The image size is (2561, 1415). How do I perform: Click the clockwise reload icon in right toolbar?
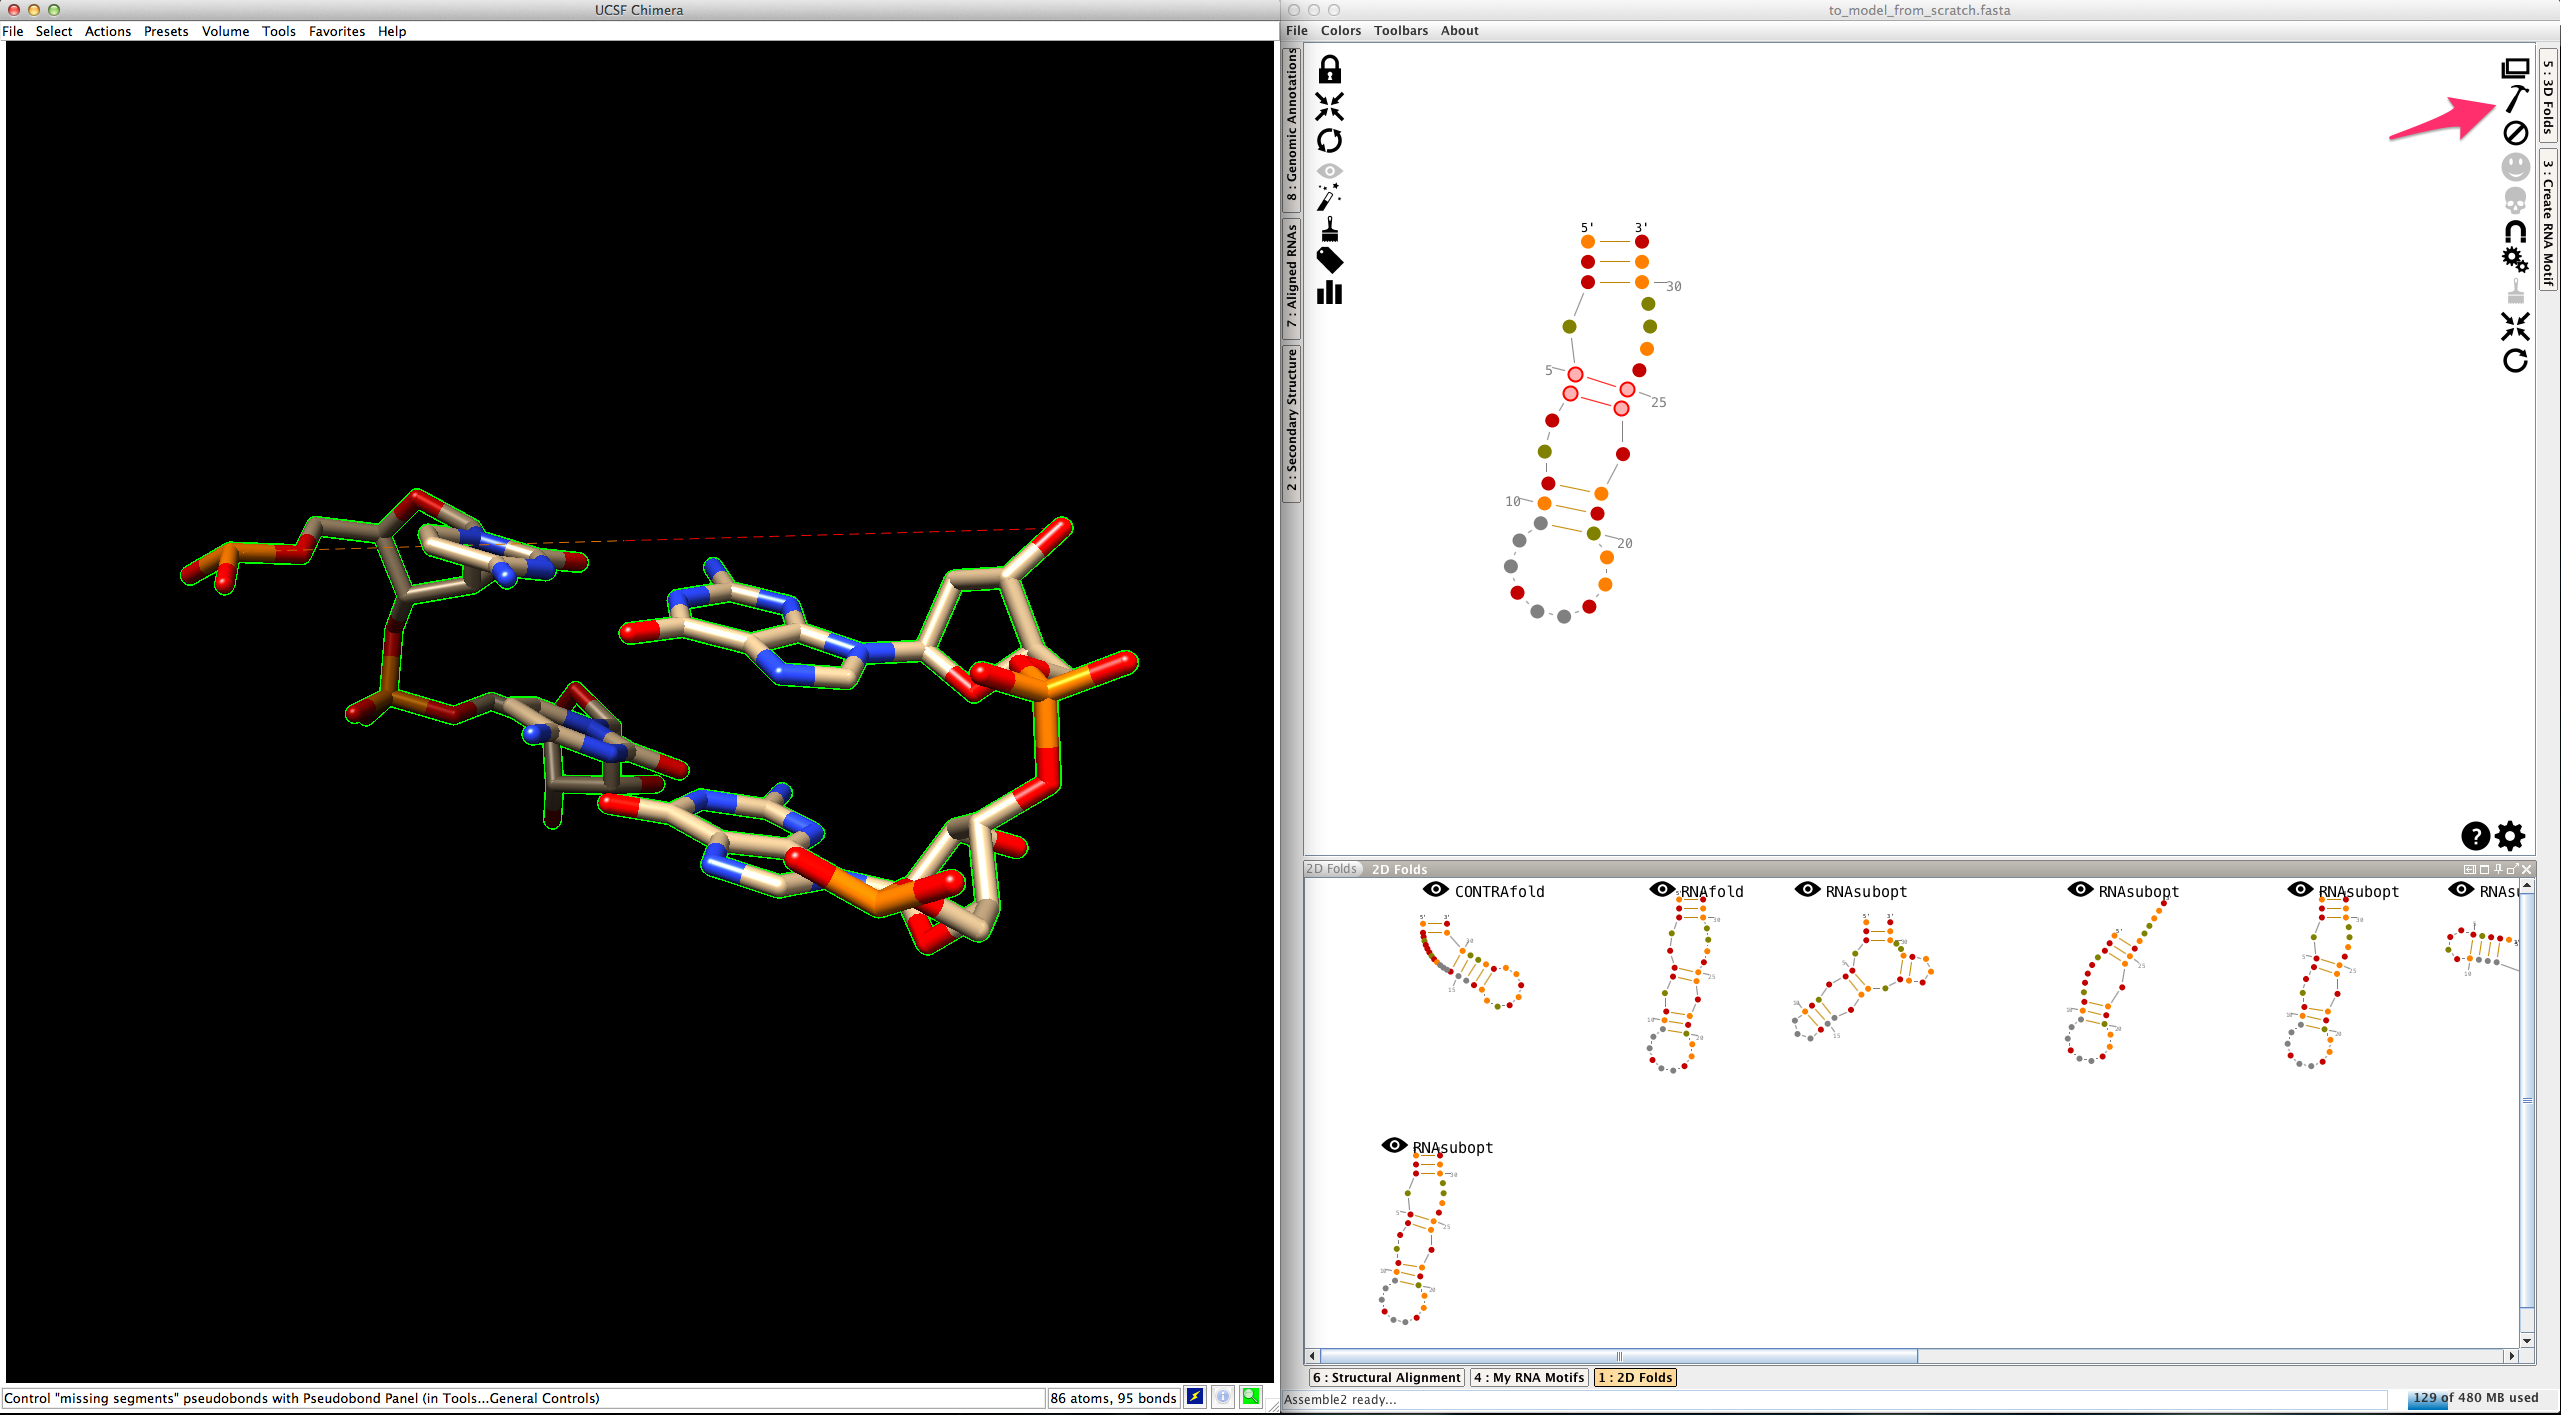click(2515, 361)
